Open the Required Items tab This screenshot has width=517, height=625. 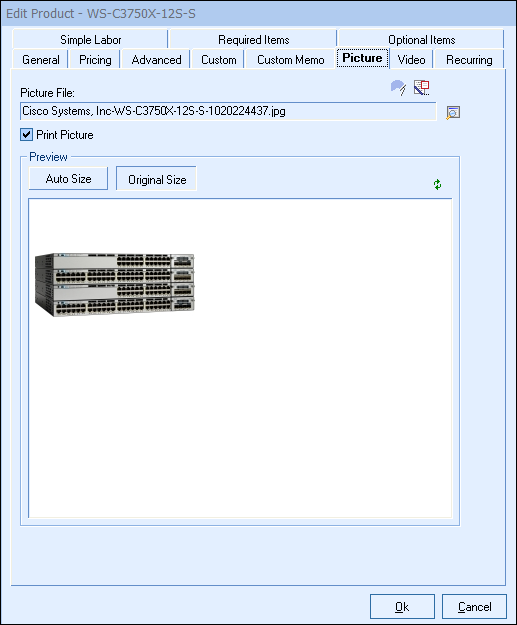point(254,40)
